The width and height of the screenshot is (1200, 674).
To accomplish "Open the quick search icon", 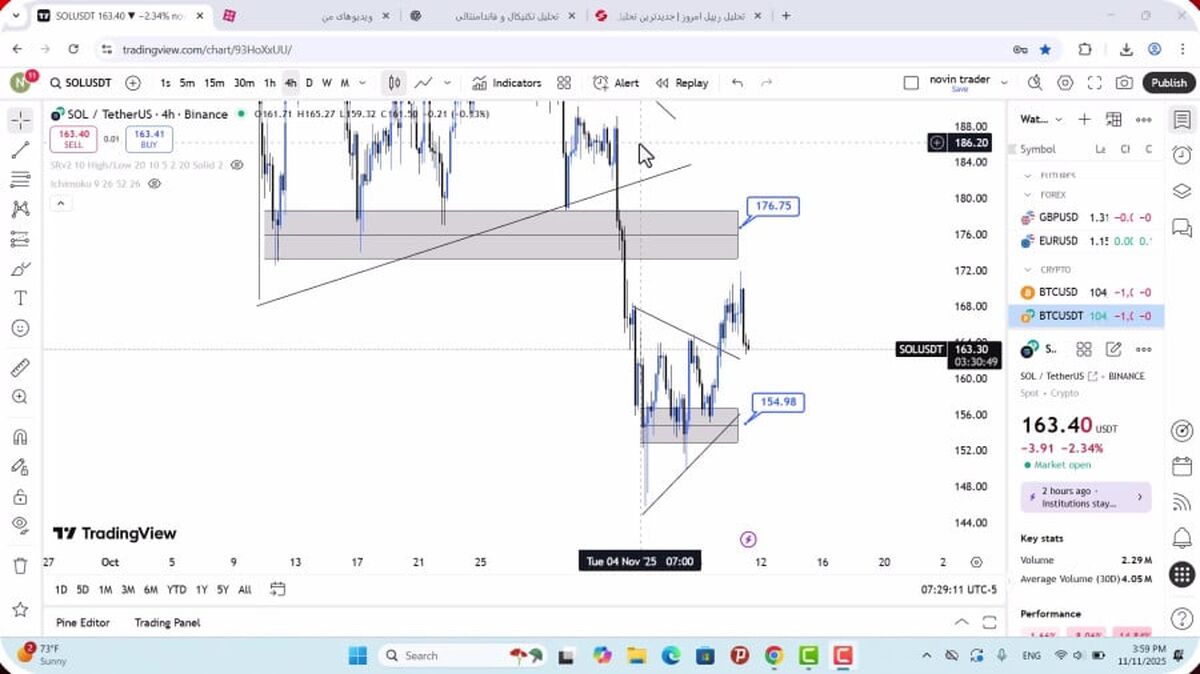I will pyautogui.click(x=1035, y=83).
